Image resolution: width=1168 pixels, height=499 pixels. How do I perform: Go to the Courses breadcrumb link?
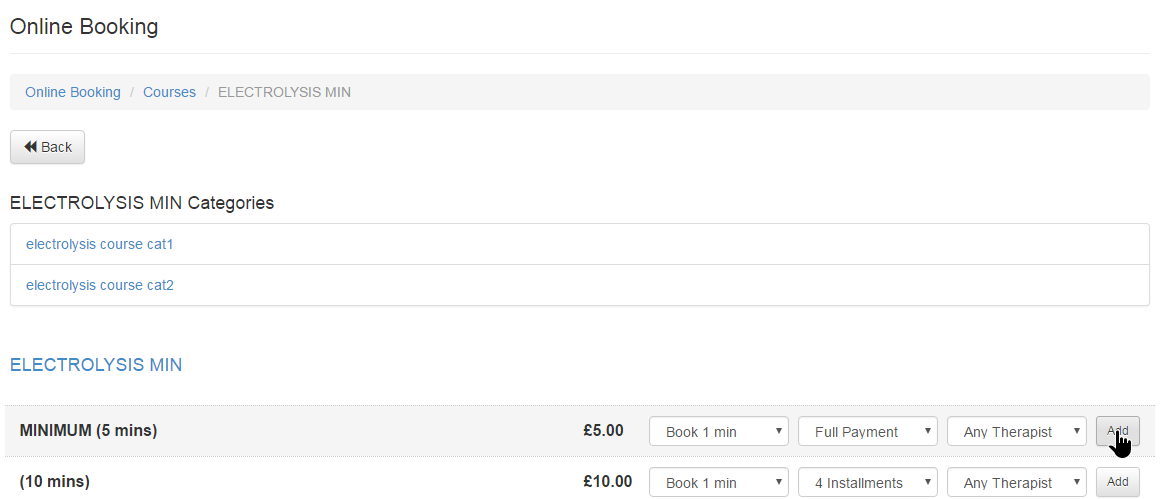(169, 92)
